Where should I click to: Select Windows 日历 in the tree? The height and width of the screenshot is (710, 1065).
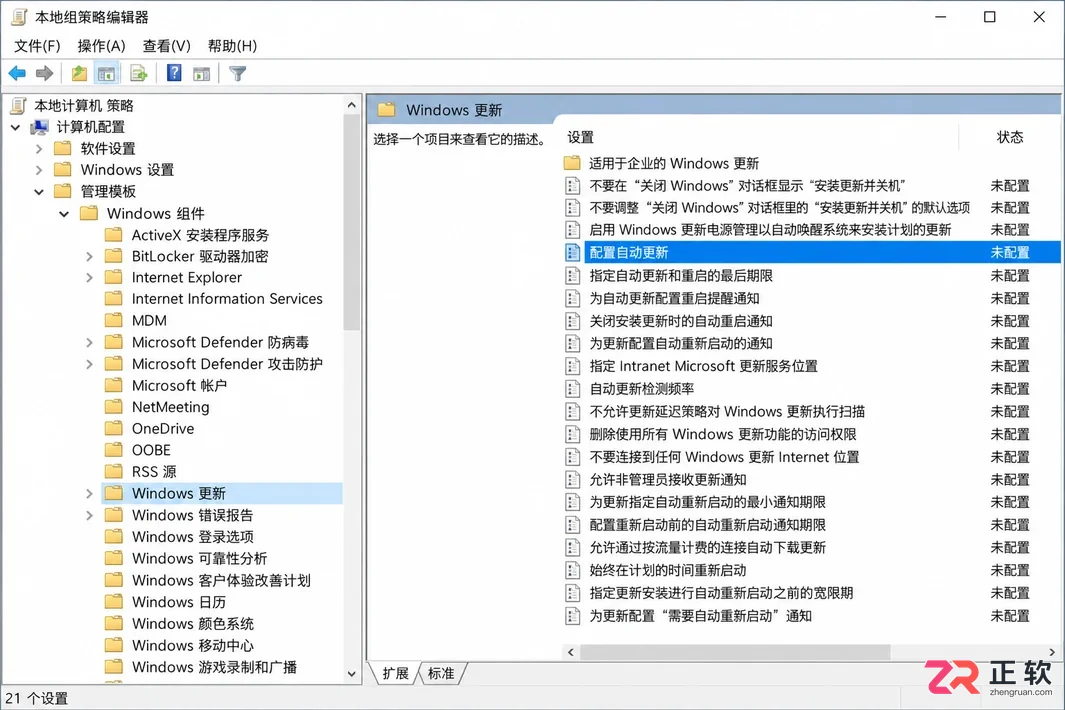tap(179, 602)
